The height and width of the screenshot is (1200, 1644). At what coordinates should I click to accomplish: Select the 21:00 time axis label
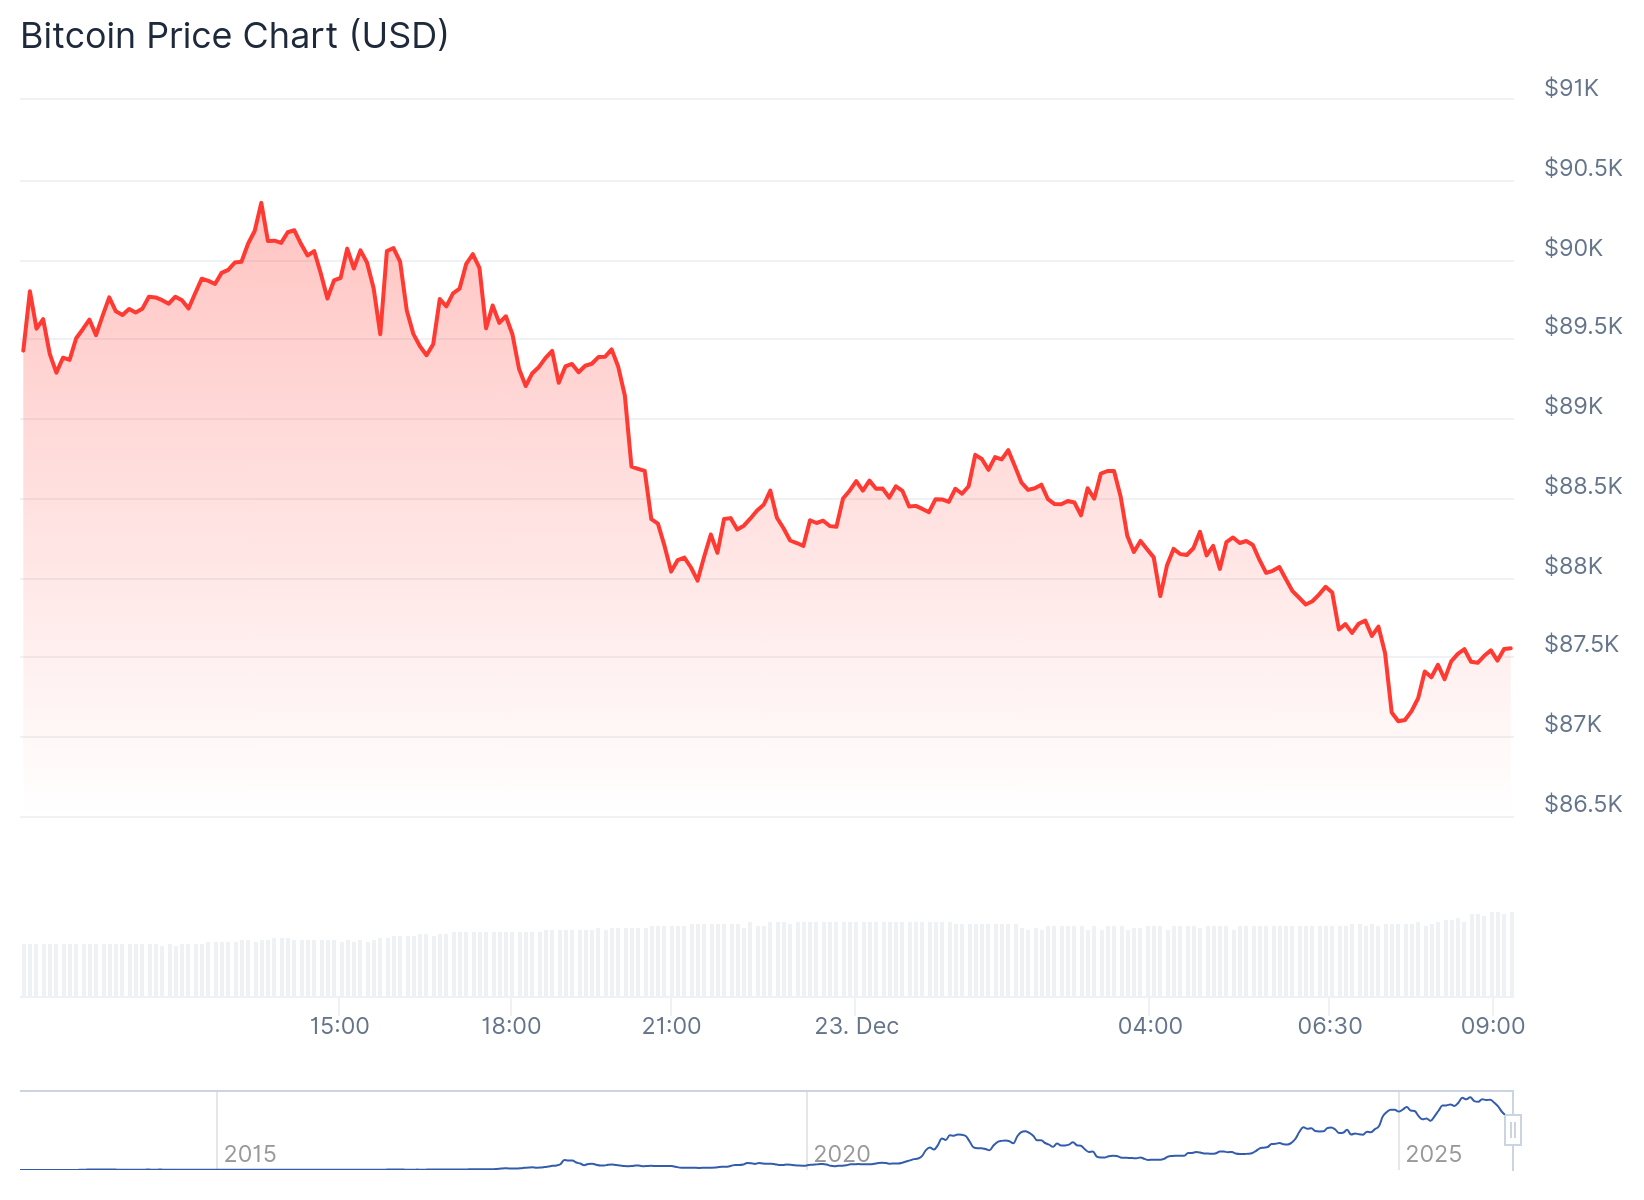click(x=671, y=1026)
